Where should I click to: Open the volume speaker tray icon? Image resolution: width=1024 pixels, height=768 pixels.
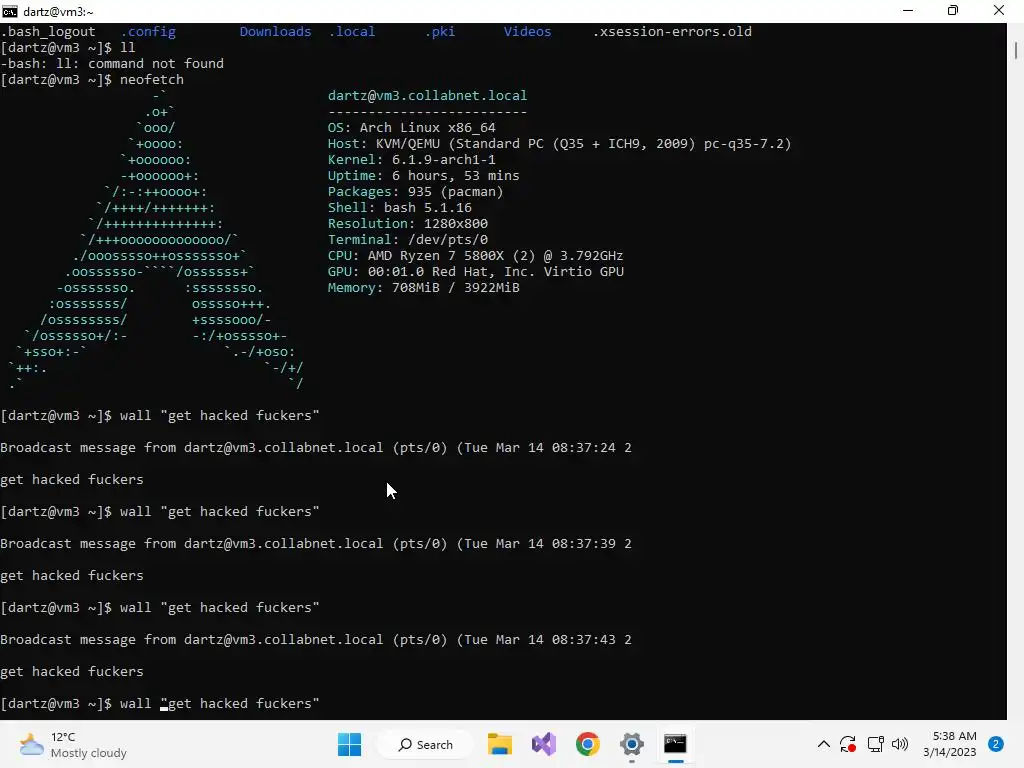(900, 744)
